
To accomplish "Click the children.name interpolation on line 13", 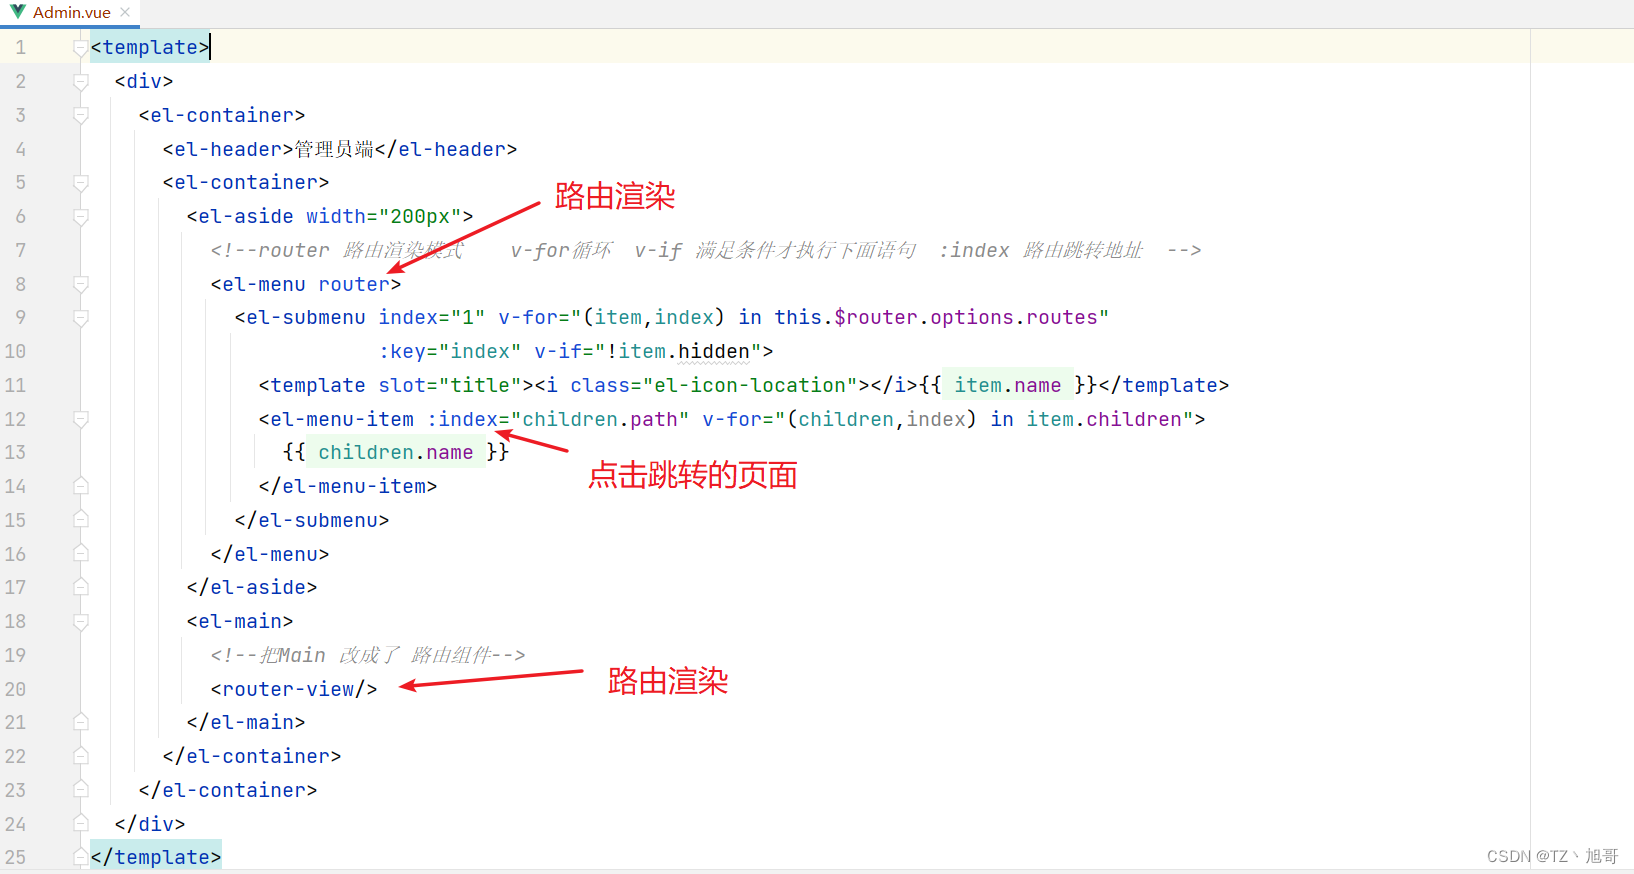I will (x=396, y=452).
